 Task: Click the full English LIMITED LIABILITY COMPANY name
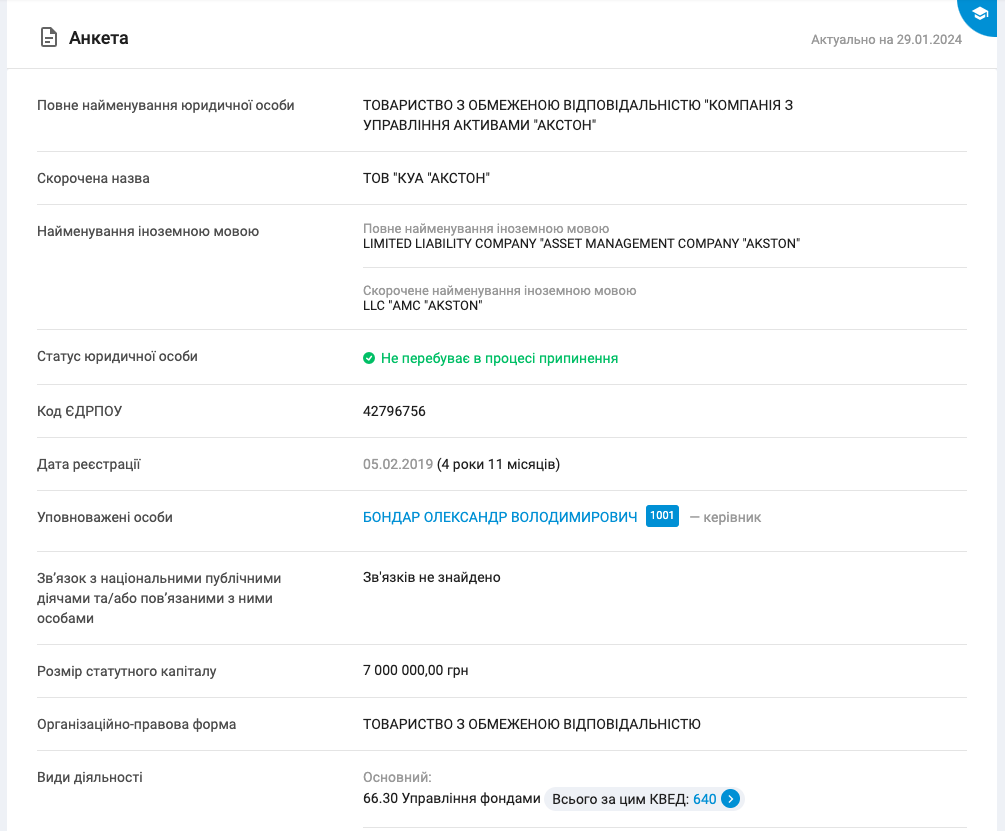581,243
